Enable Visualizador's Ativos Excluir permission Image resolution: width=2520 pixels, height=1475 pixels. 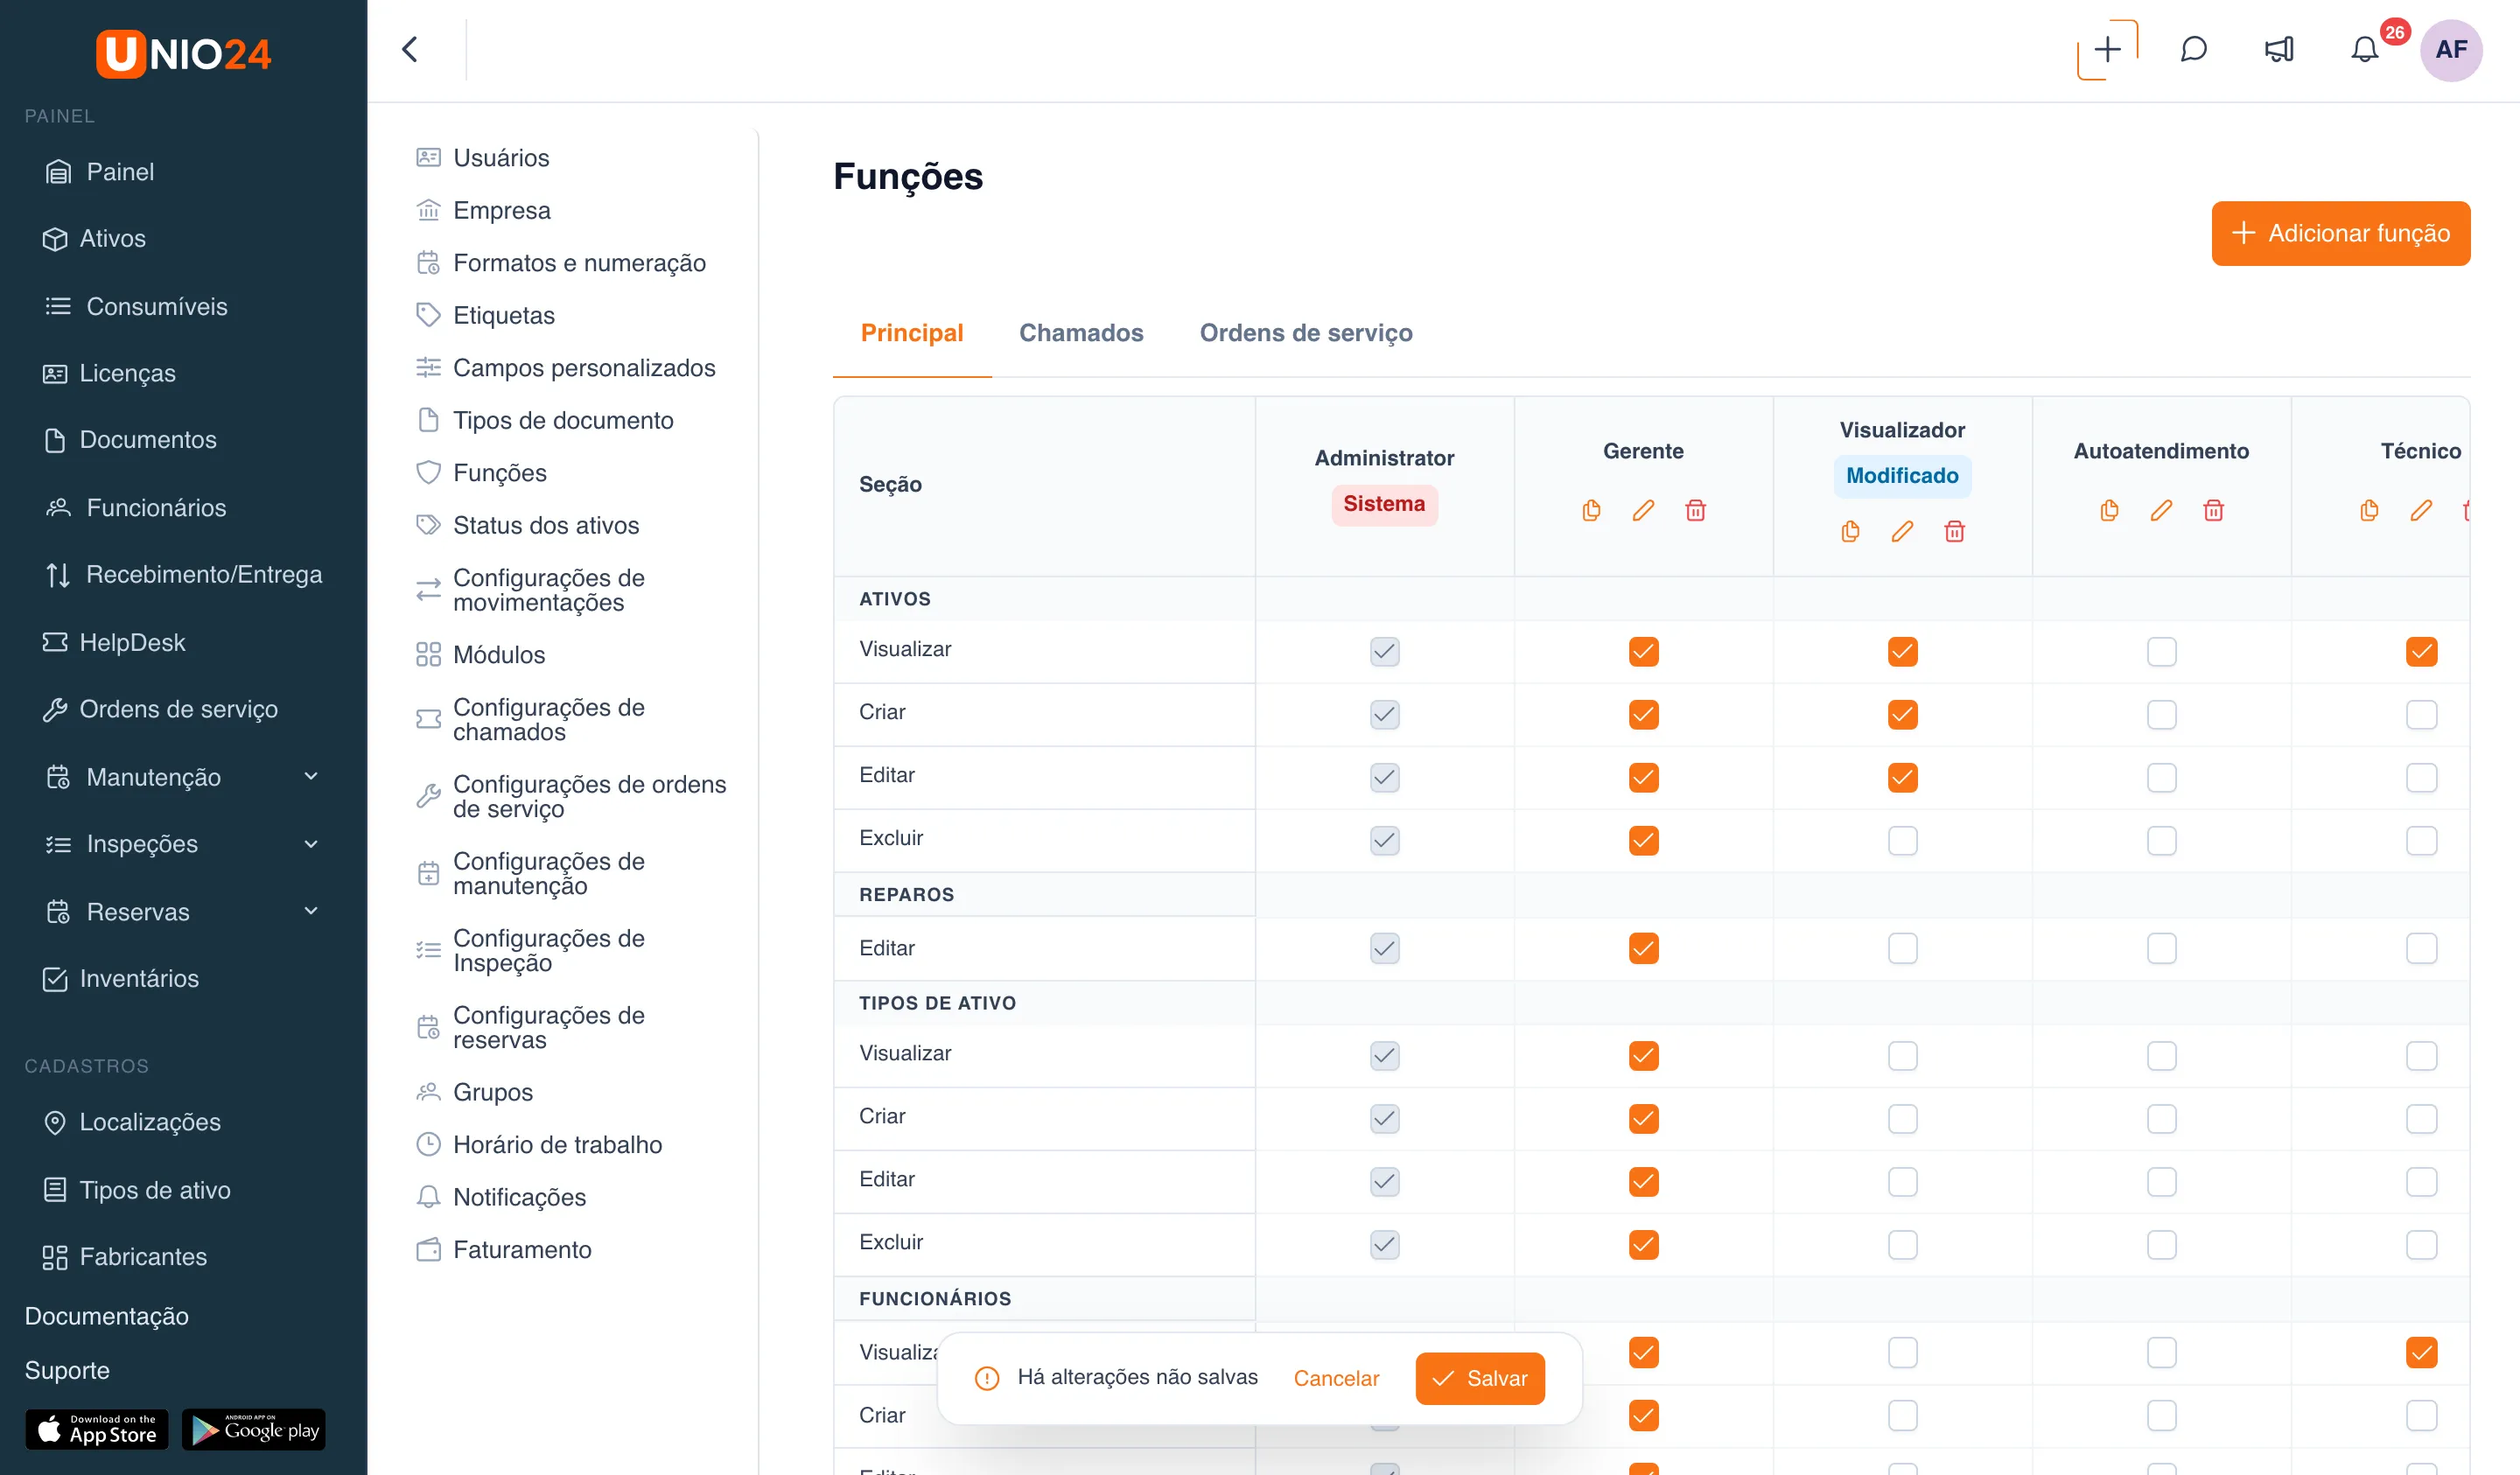[x=1902, y=841]
